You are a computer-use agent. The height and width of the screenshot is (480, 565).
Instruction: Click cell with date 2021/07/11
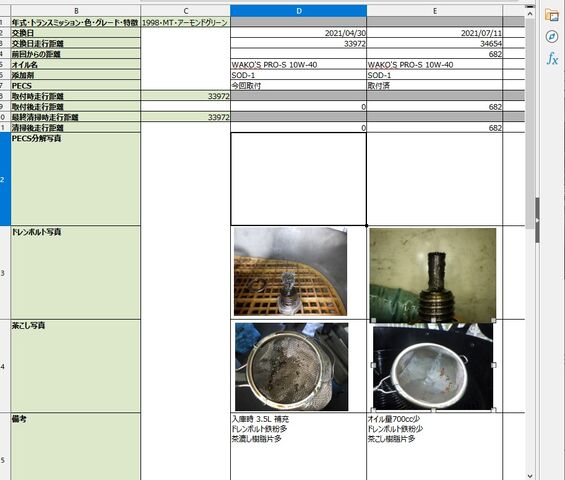pos(435,33)
